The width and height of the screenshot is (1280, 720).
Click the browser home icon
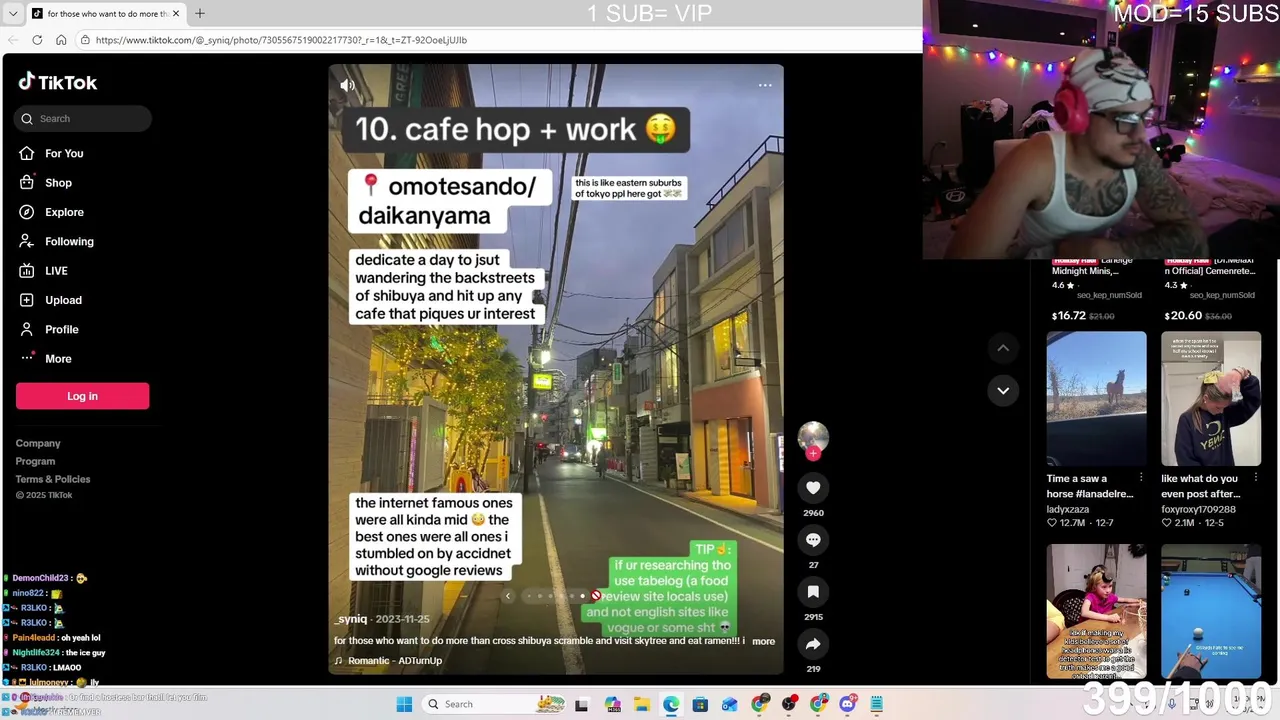tap(61, 40)
